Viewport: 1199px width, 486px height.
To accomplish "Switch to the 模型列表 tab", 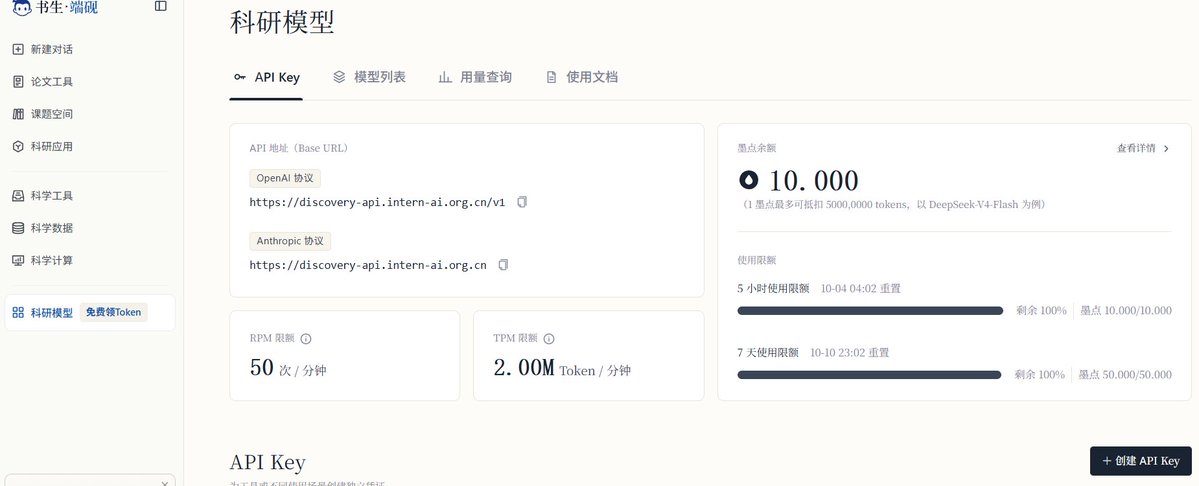I will coord(370,77).
